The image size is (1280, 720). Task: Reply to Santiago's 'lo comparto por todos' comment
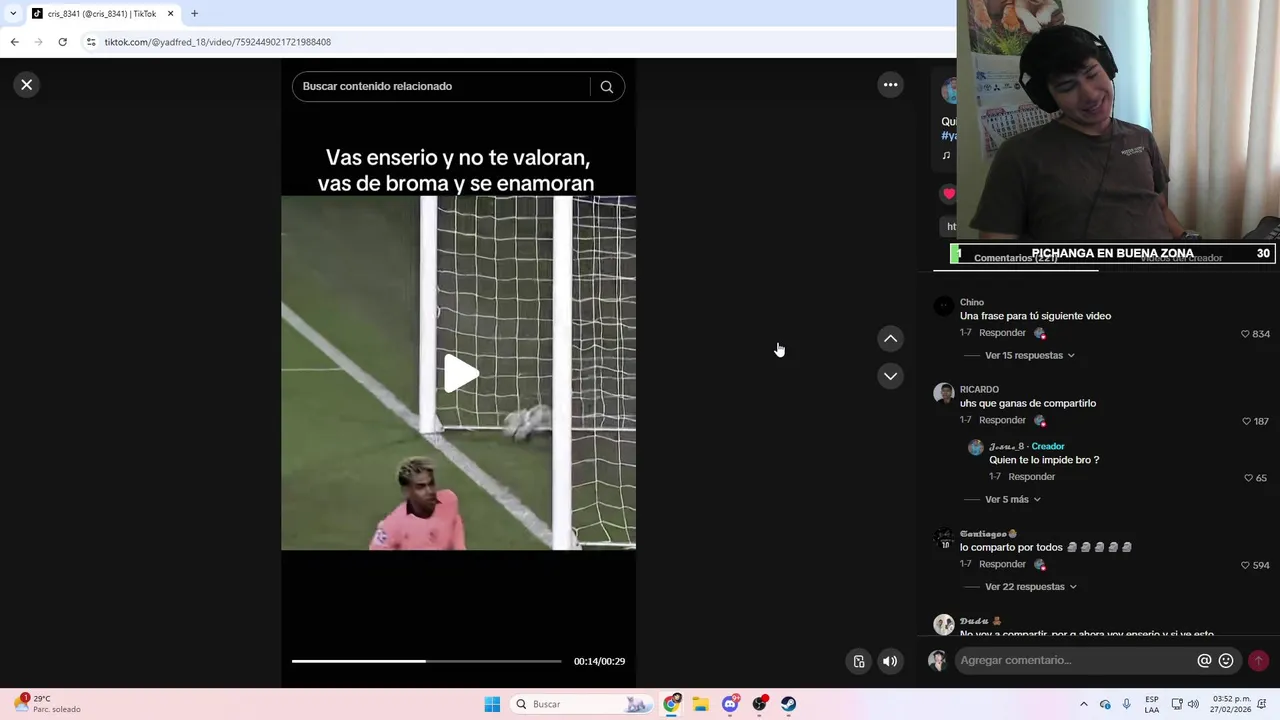1002,564
